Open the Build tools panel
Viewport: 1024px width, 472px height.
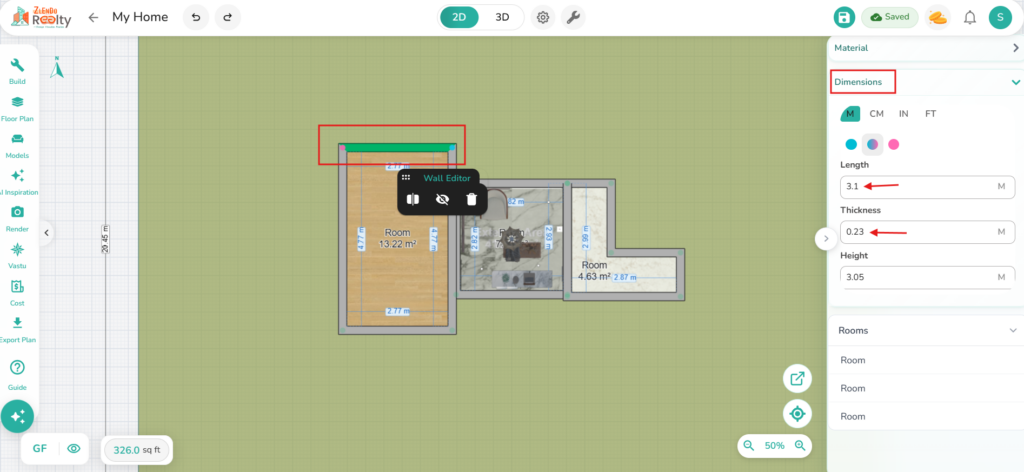17,69
